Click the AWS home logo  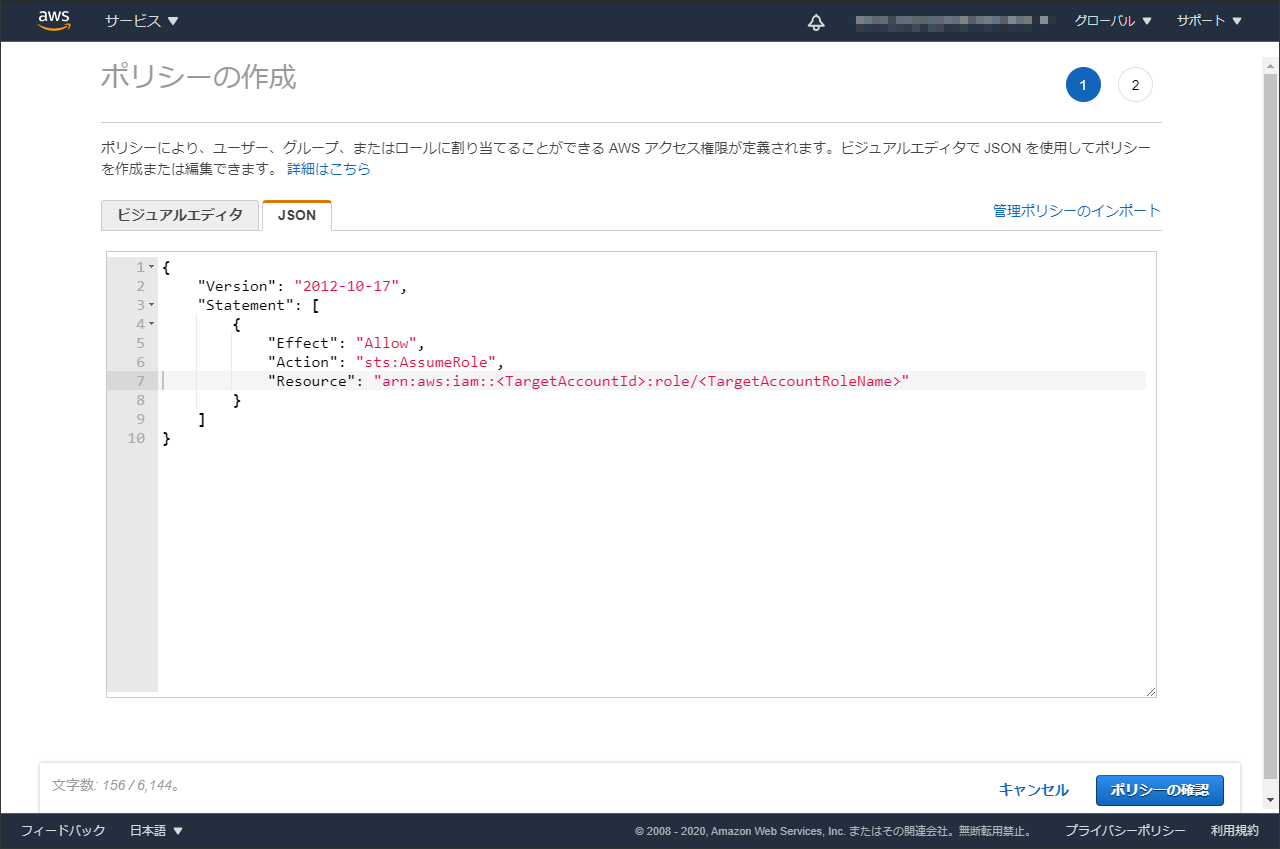54,20
